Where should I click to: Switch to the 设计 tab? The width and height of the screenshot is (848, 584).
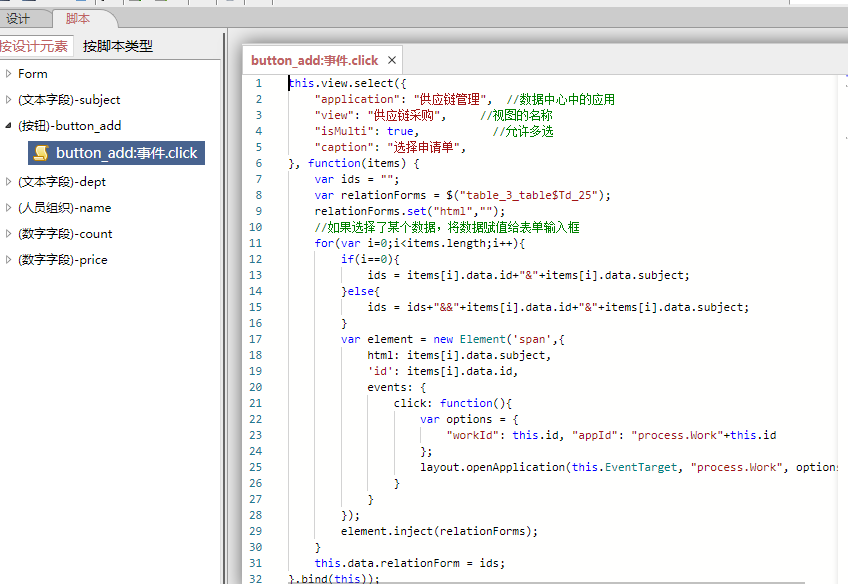pos(18,19)
